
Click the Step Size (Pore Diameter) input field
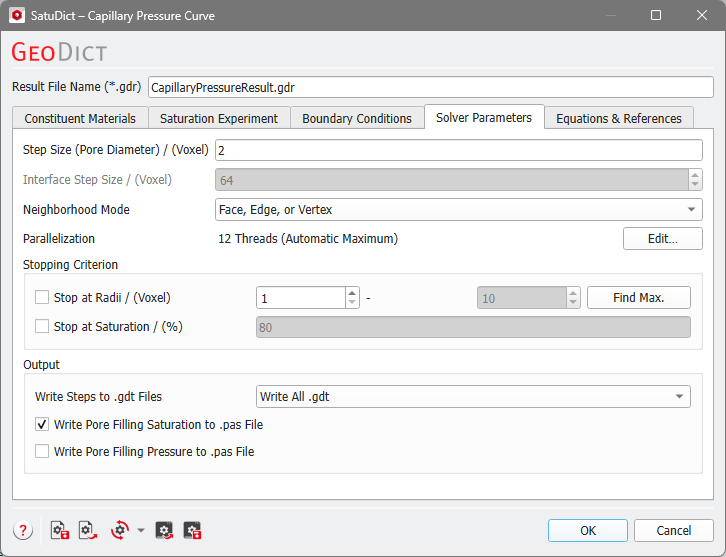coord(458,150)
